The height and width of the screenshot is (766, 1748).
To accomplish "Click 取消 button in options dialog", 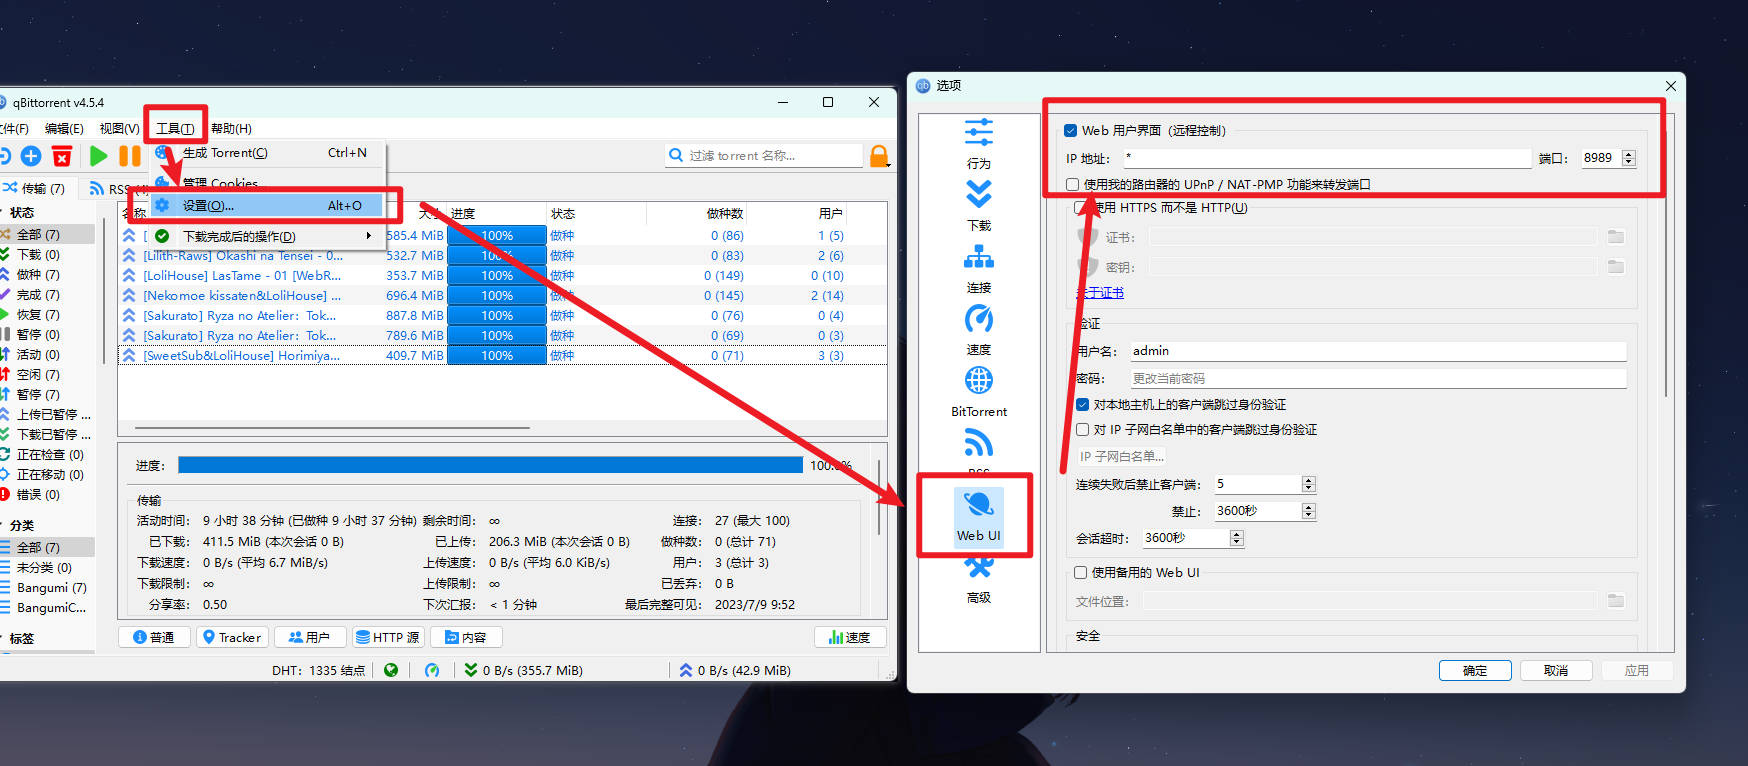I will pos(1556,670).
